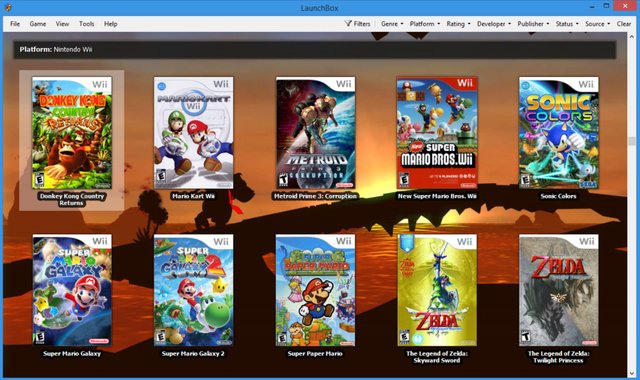Viewport: 640px width, 380px height.
Task: Click 'Donkey Kong Country Returns' title label
Action: [71, 199]
